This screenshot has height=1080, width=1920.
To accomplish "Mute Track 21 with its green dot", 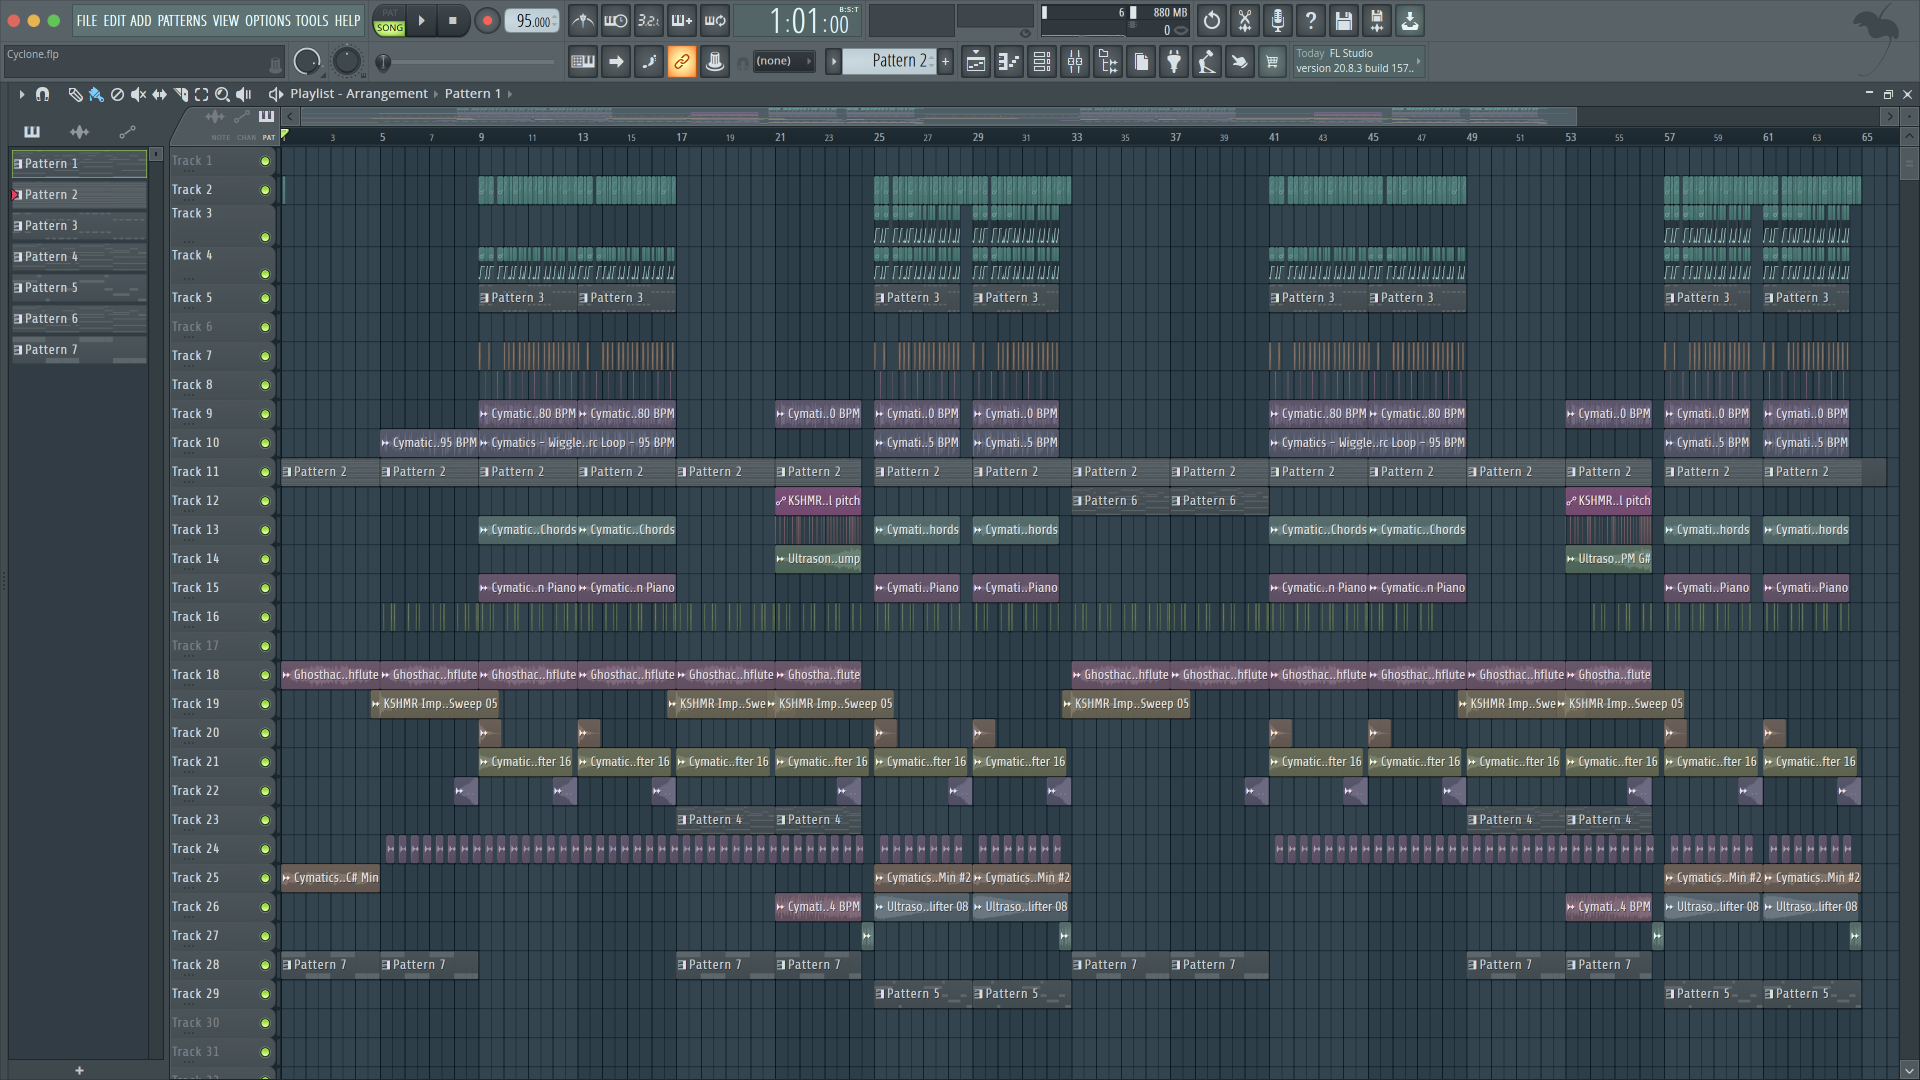I will click(265, 762).
